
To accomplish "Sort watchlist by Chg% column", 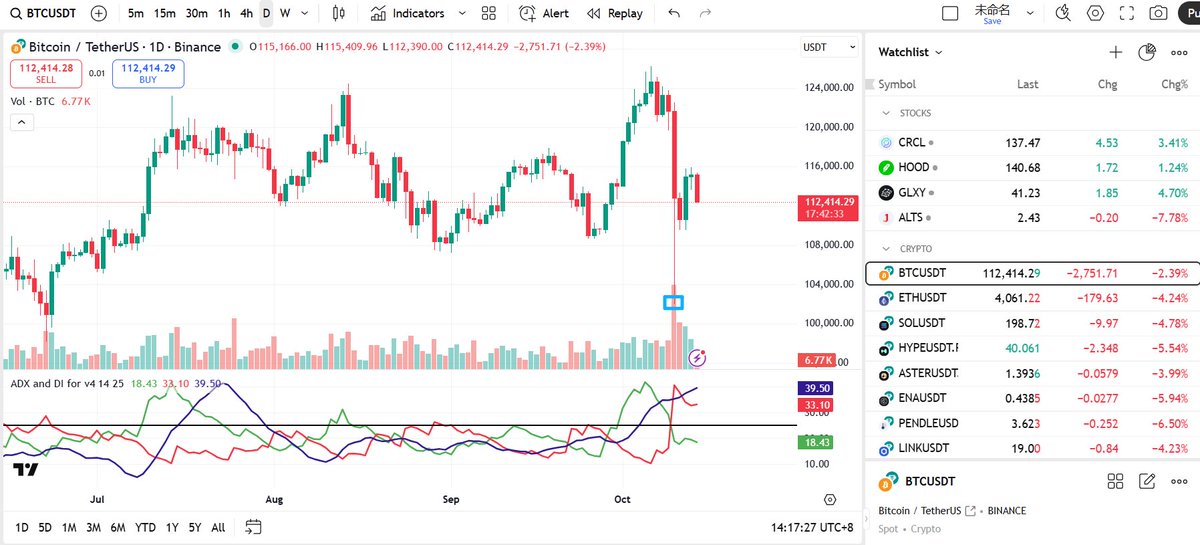I will click(1175, 85).
